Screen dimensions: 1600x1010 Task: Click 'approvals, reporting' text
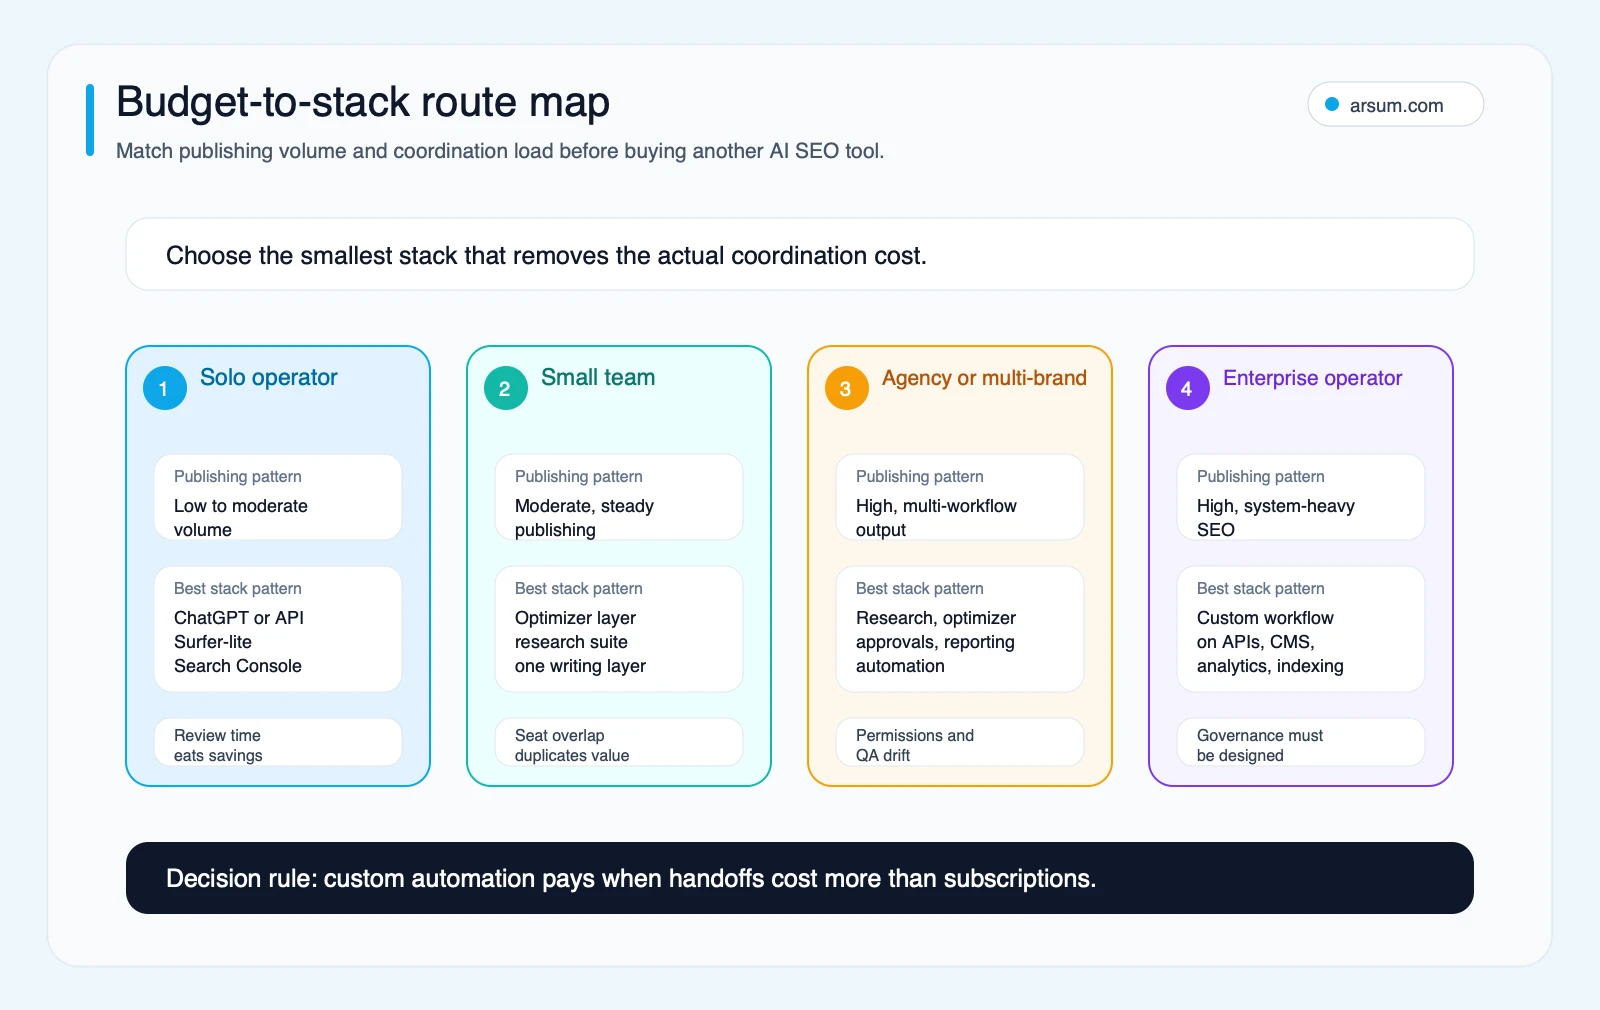[x=935, y=642]
